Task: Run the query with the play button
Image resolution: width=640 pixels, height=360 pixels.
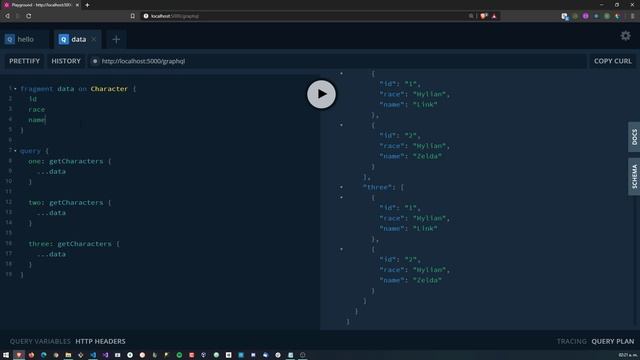Action: (321, 94)
